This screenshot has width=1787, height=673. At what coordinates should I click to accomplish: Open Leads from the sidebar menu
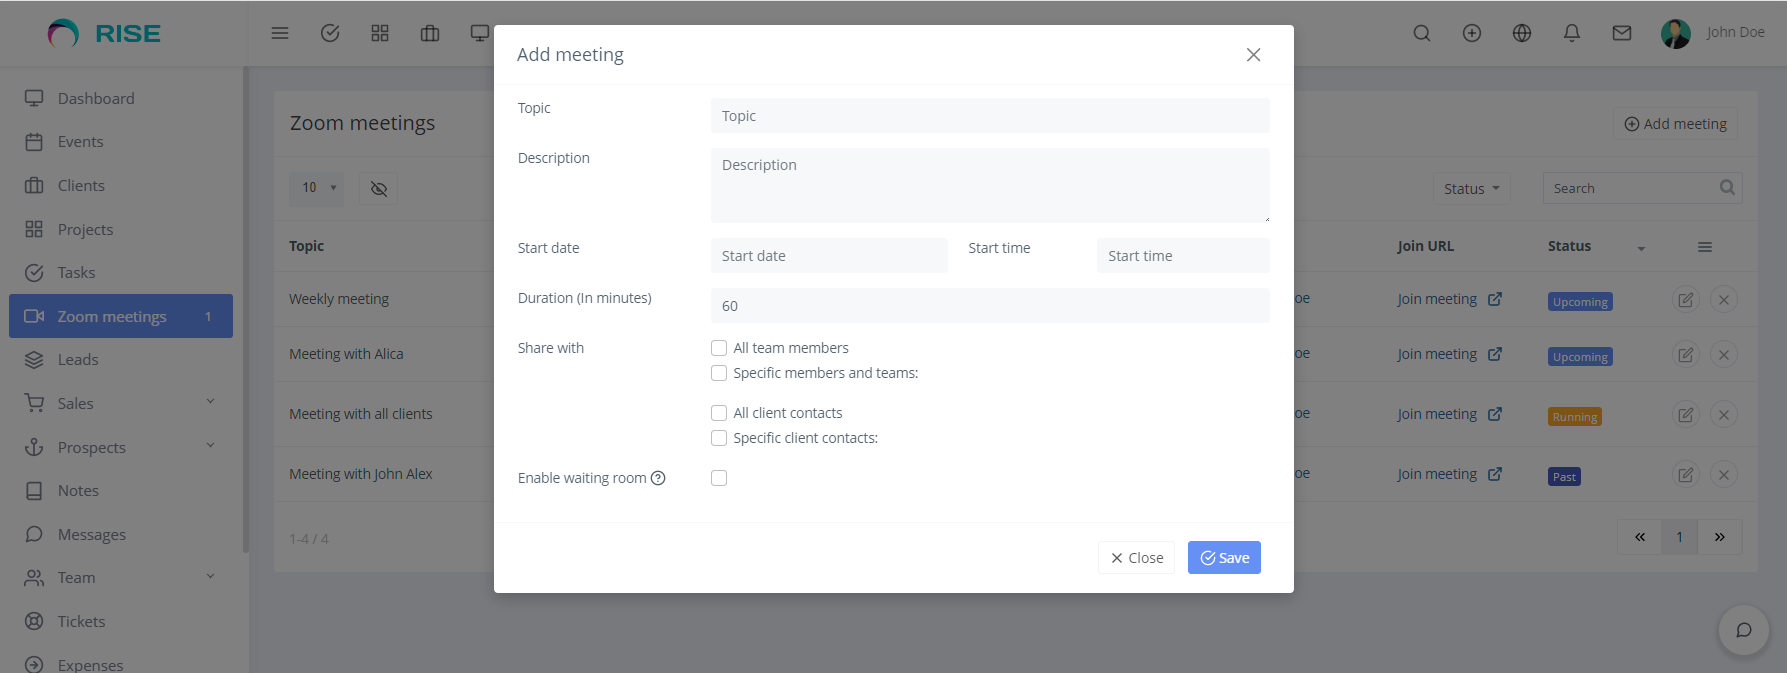[78, 360]
